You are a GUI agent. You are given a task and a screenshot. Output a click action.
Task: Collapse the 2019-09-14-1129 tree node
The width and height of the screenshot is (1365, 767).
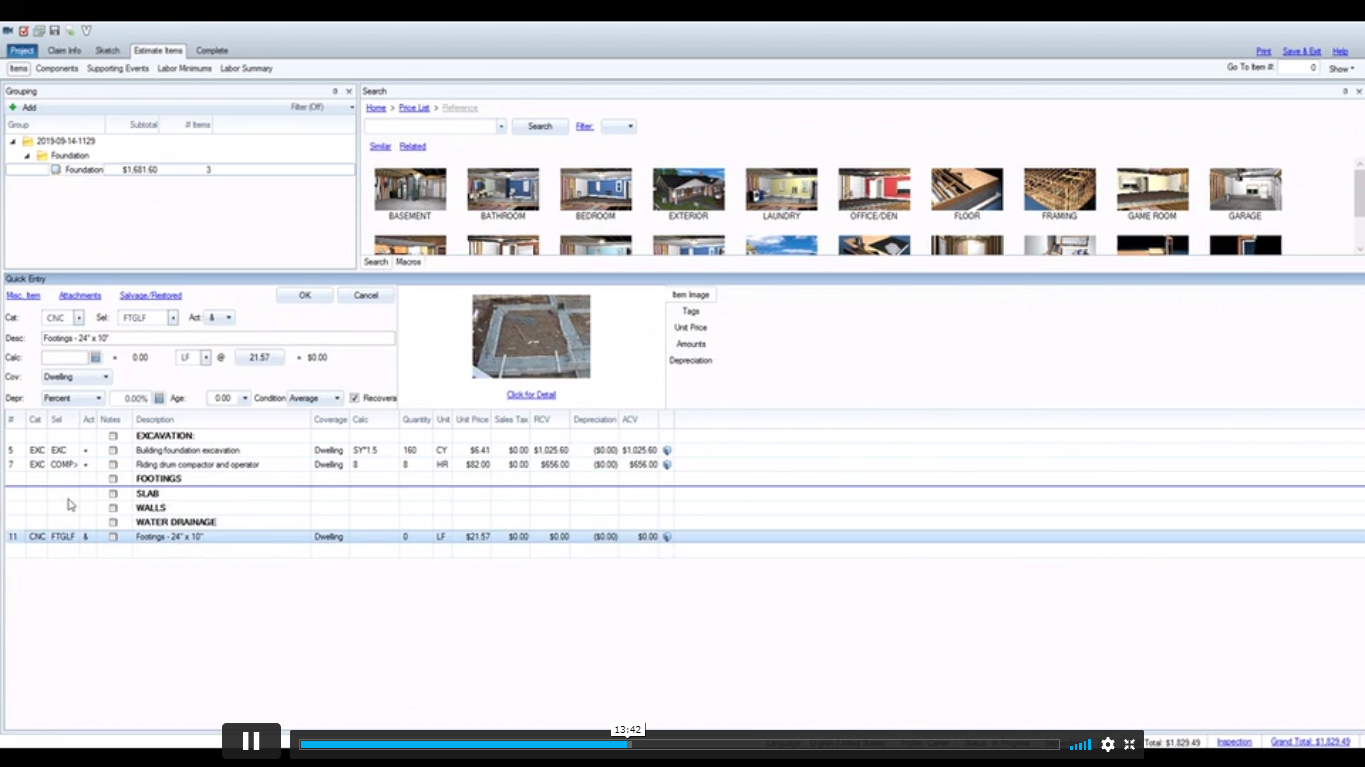point(13,142)
